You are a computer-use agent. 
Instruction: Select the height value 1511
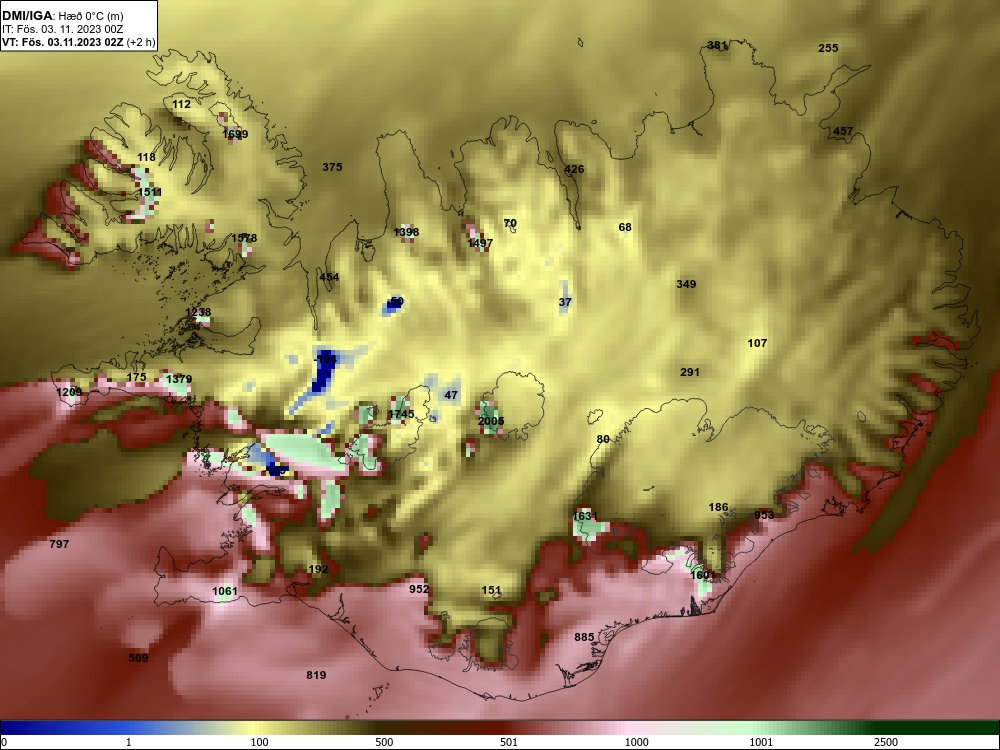[x=150, y=192]
